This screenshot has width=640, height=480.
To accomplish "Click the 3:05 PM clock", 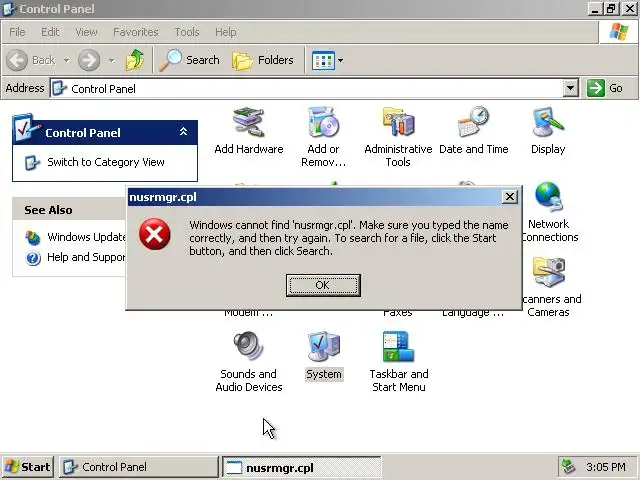I will [606, 467].
